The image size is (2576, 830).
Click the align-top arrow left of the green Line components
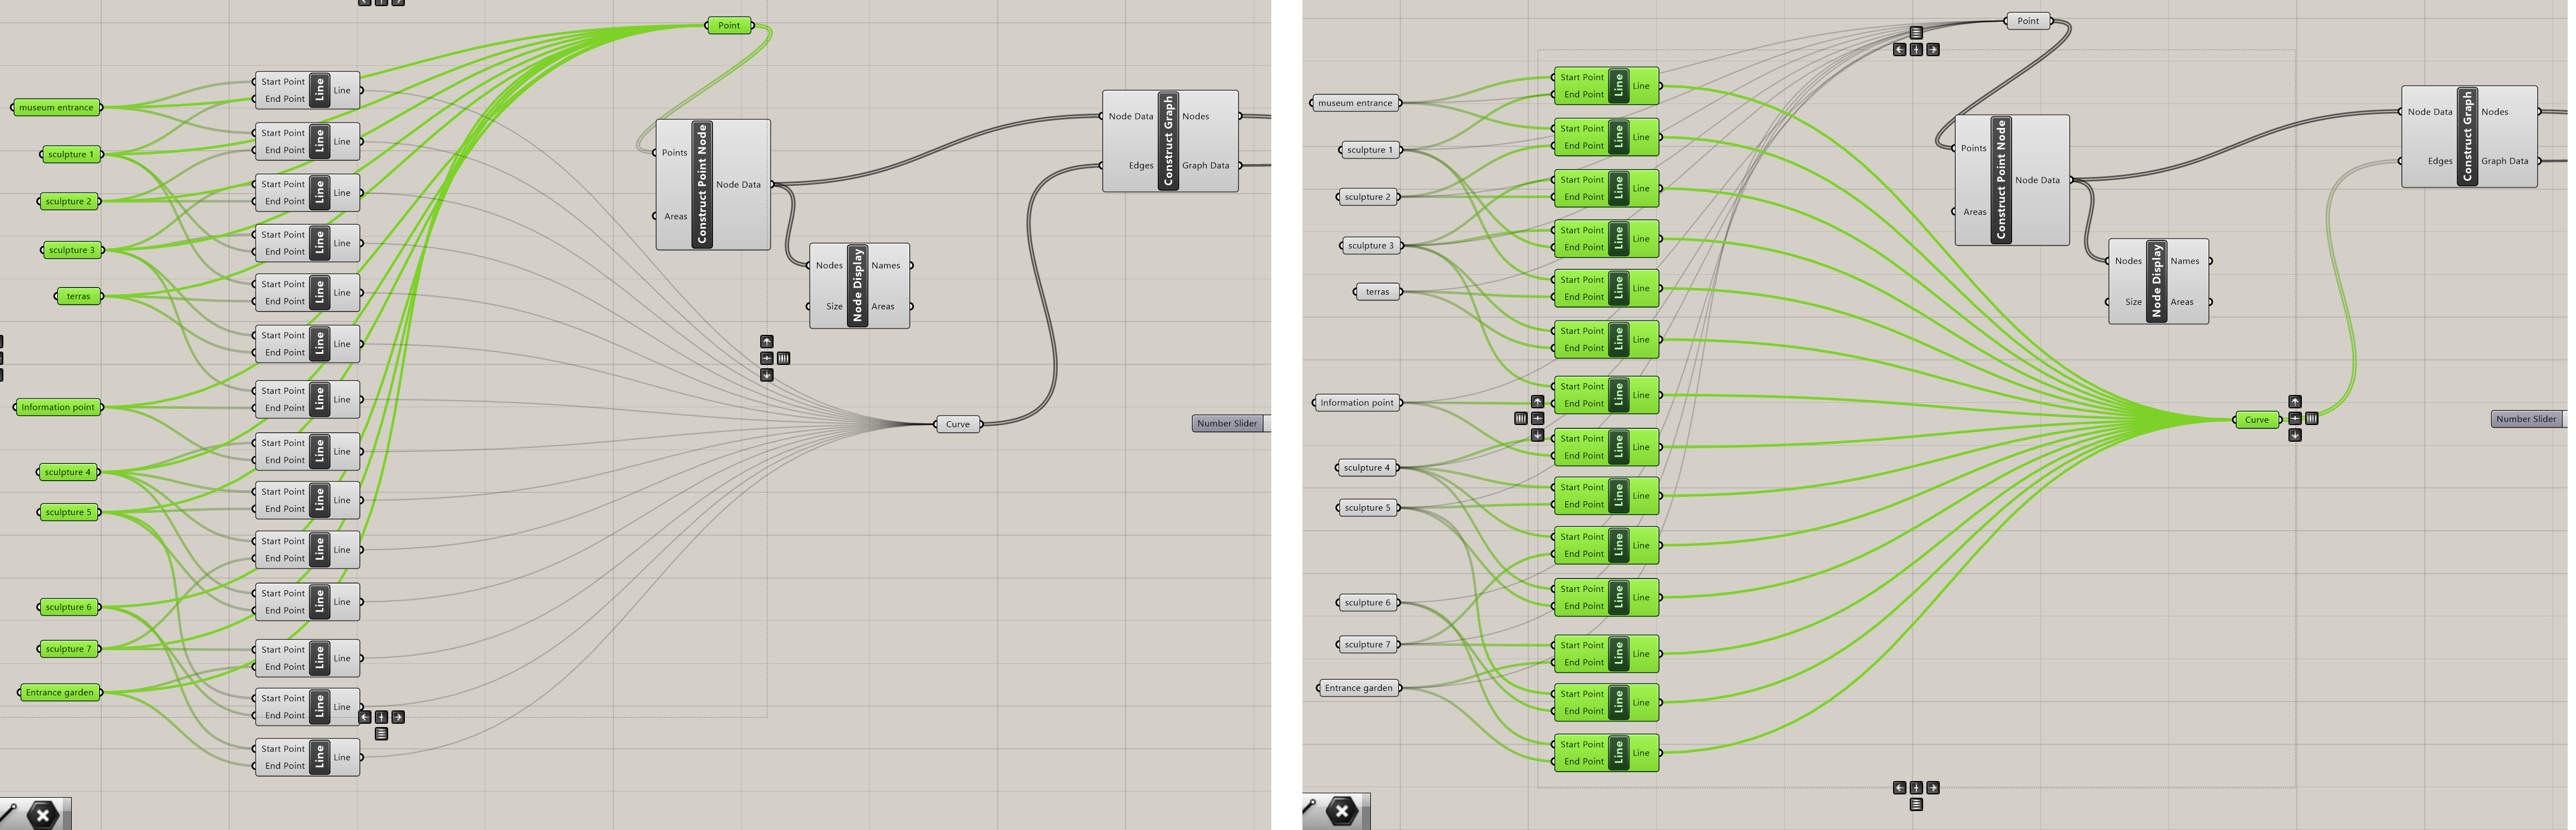tap(1537, 401)
